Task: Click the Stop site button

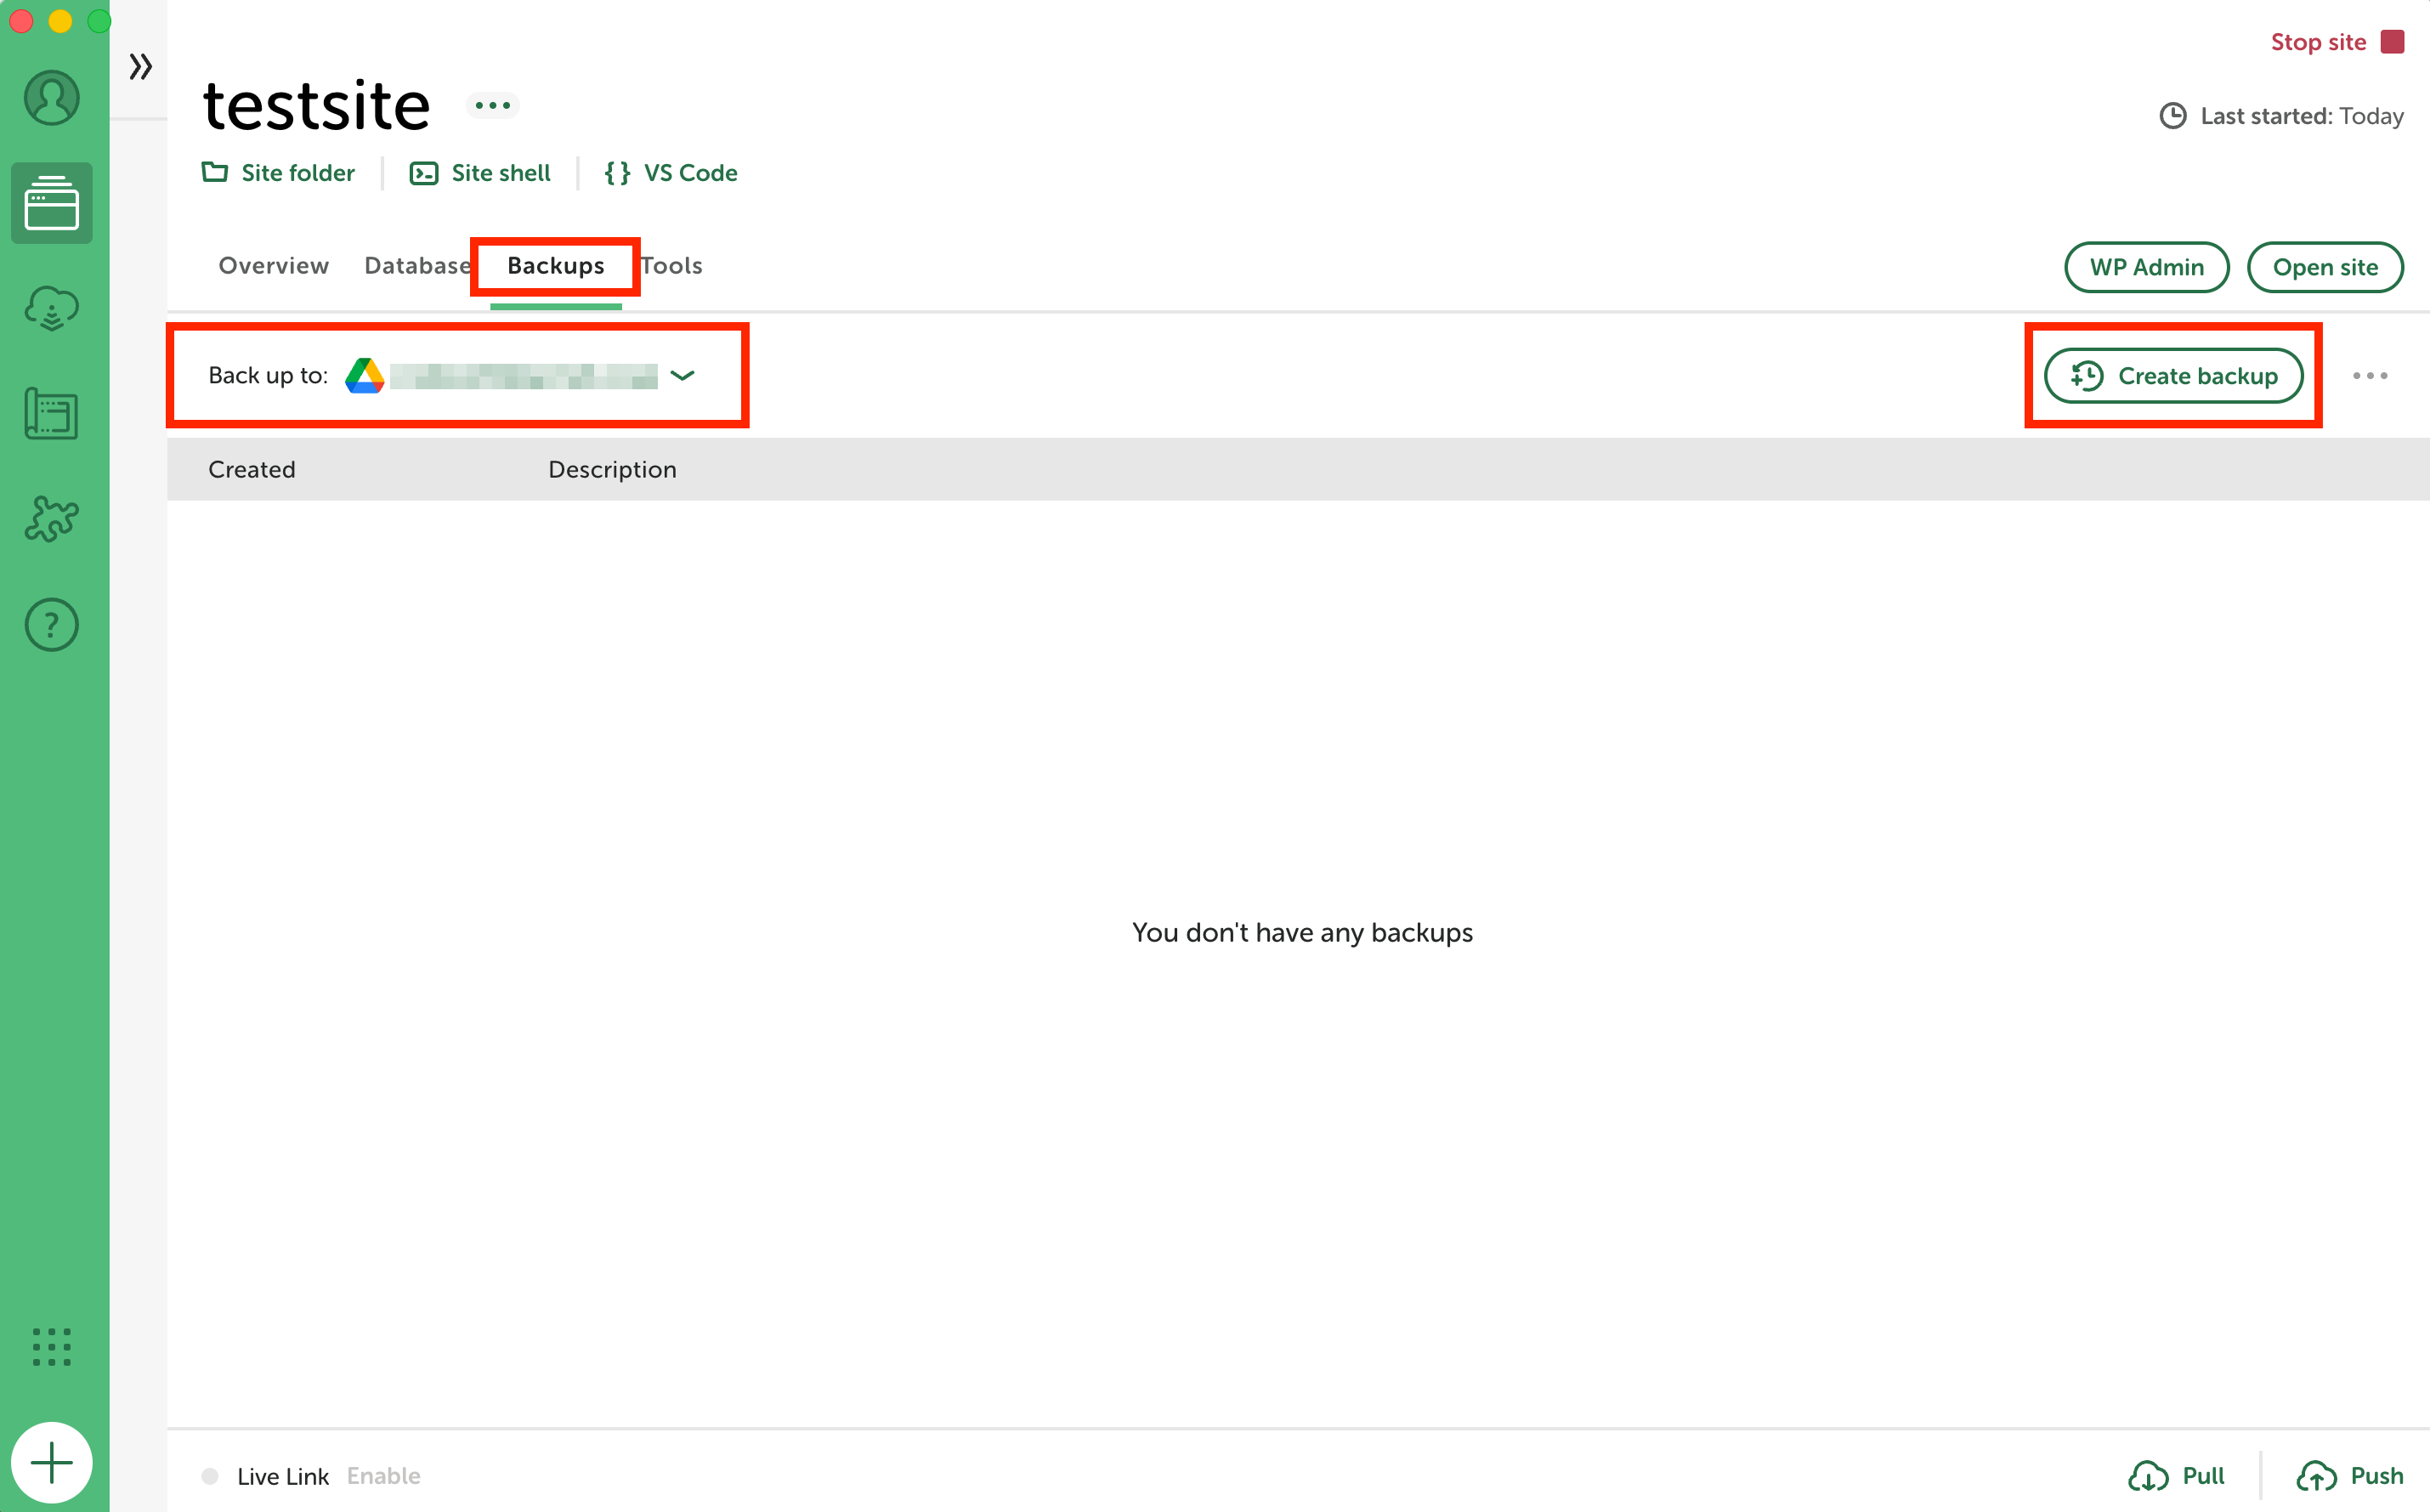Action: (x=2337, y=42)
